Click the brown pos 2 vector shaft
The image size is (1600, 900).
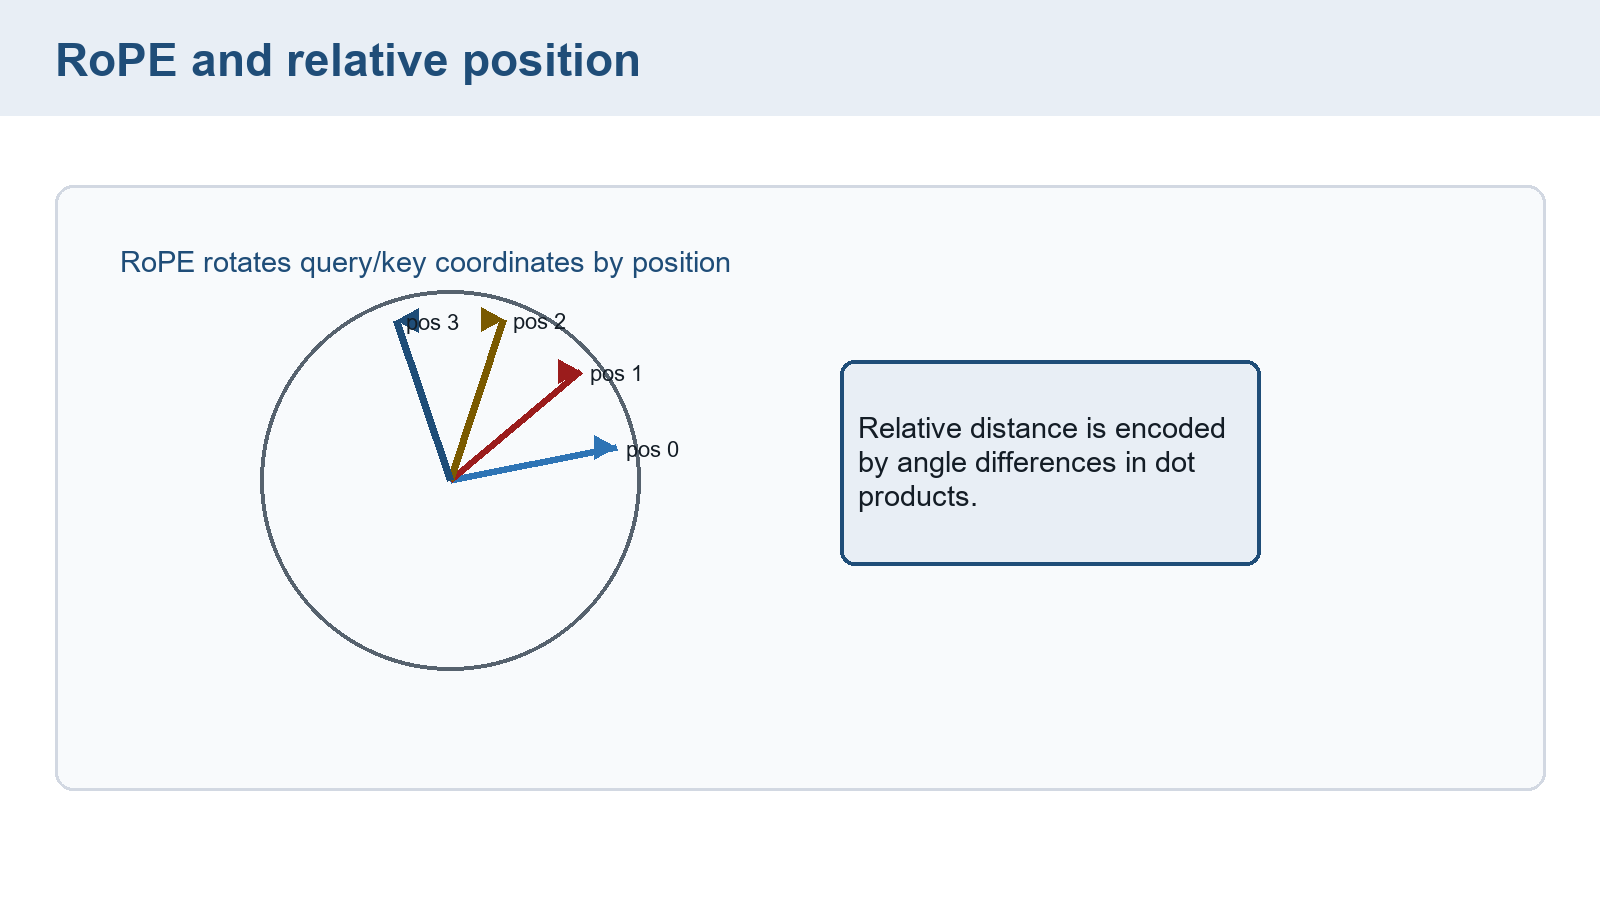tap(473, 403)
